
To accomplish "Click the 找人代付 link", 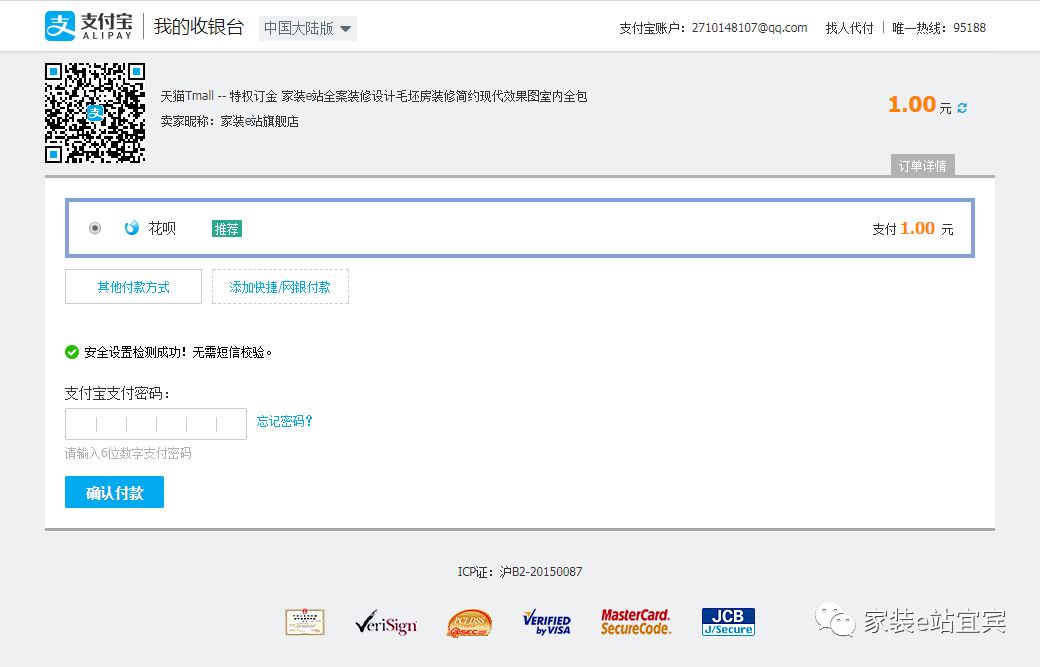I will (849, 28).
